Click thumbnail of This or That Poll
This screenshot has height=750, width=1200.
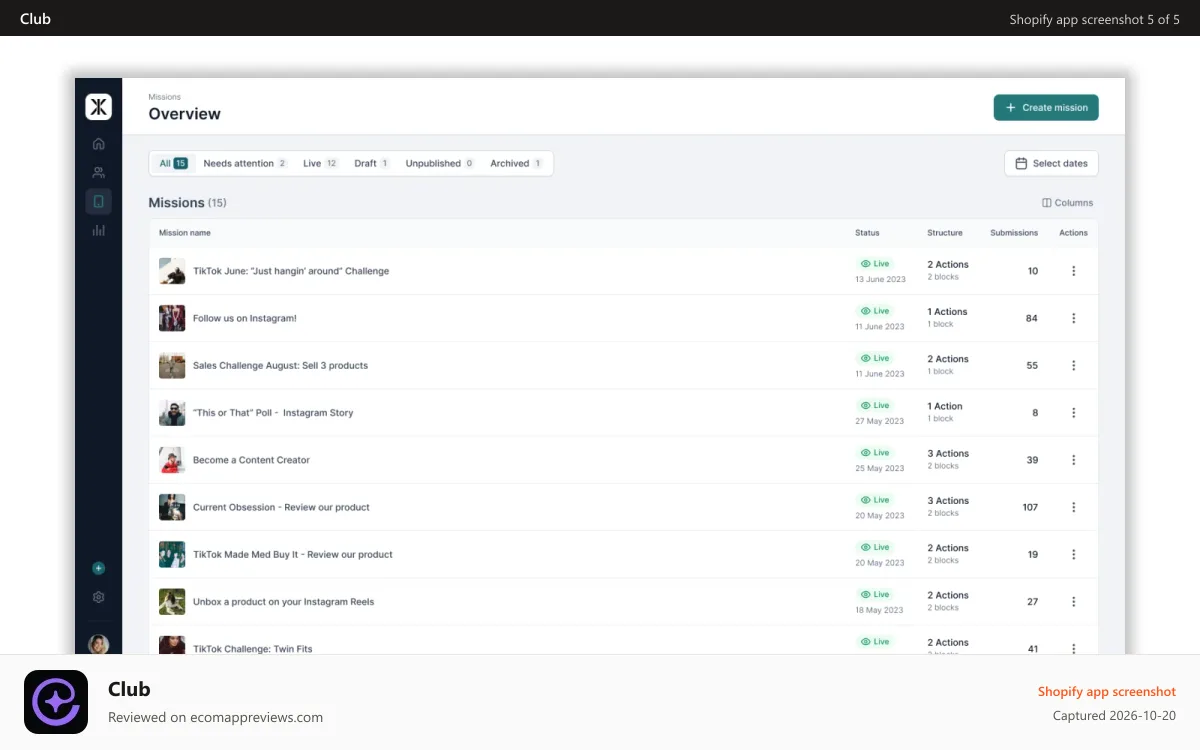(172, 412)
